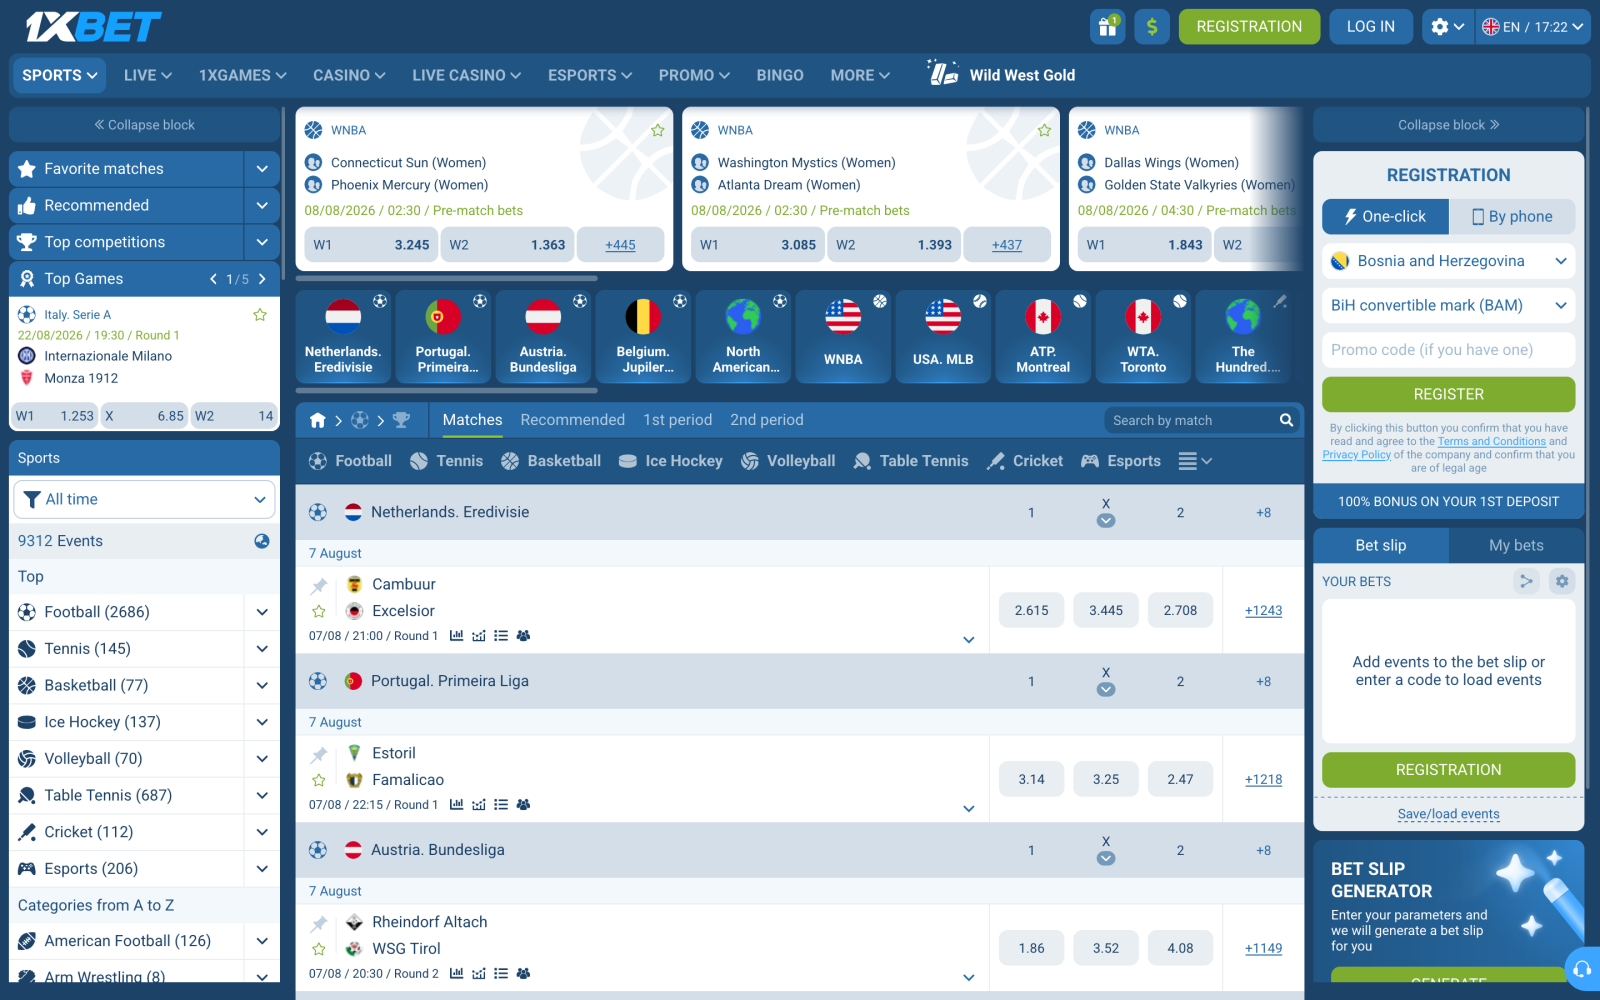Select USA. MLB league tile
This screenshot has width=1600, height=1000.
pos(943,337)
